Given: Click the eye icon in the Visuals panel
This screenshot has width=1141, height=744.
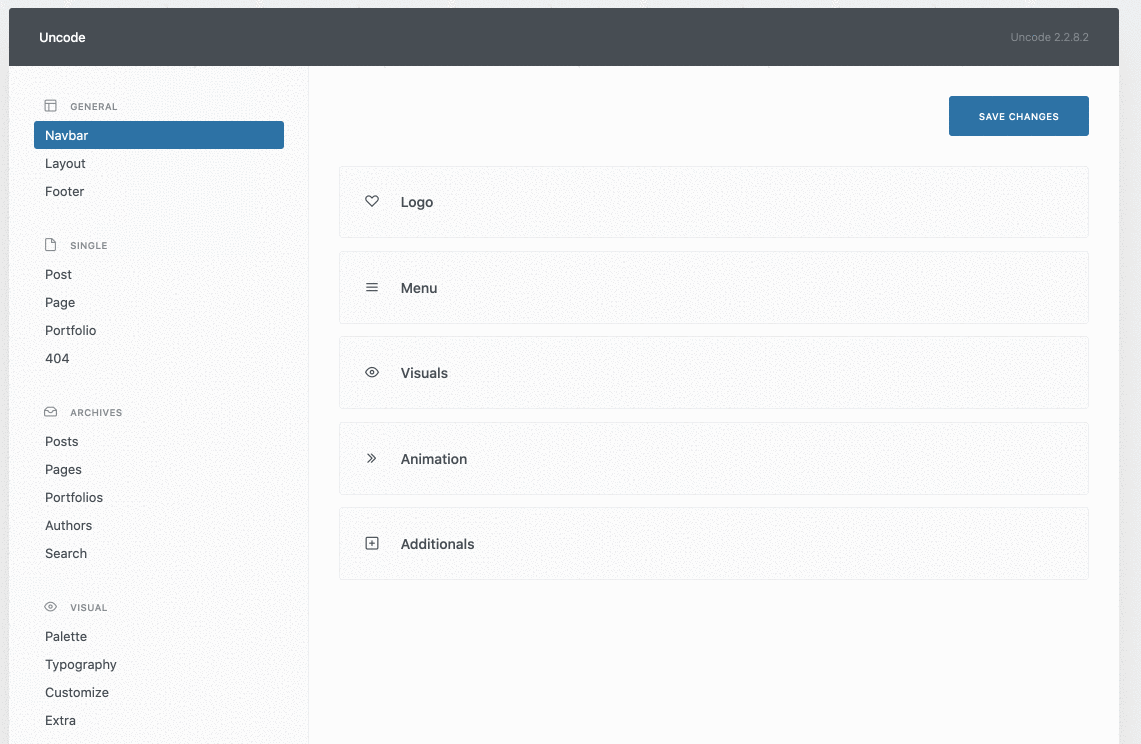Looking at the screenshot, I should coord(372,372).
